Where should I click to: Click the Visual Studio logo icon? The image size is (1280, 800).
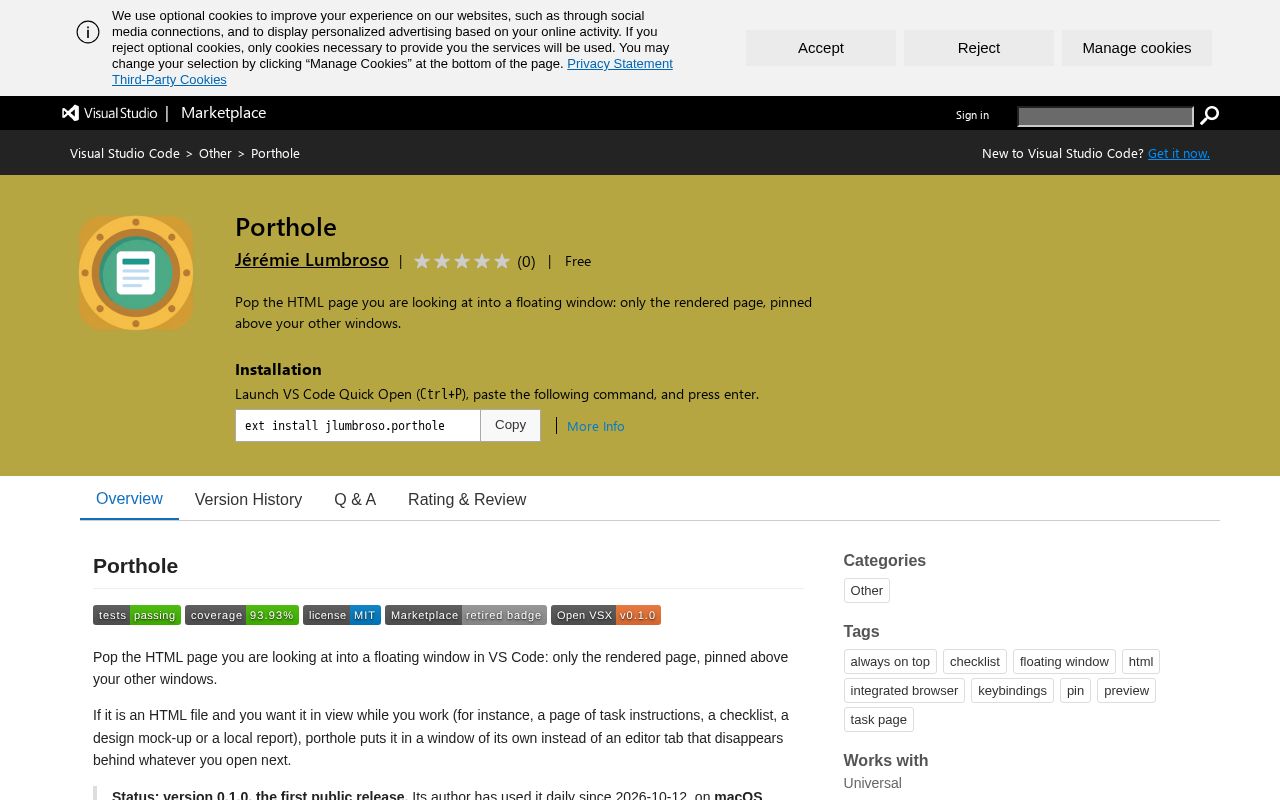(x=70, y=113)
